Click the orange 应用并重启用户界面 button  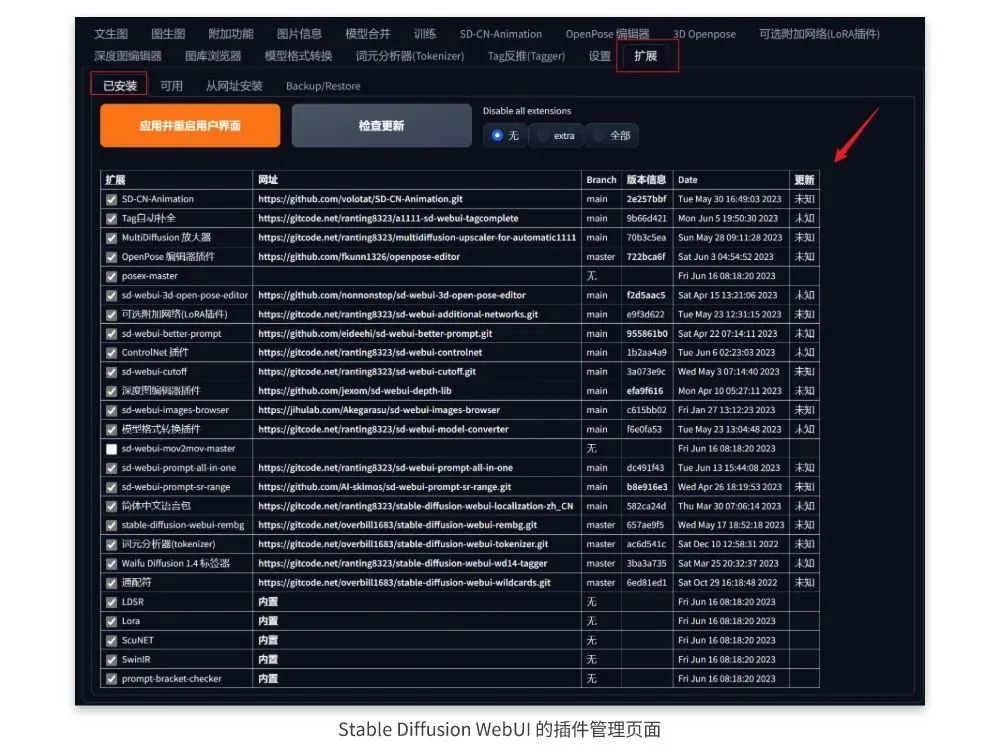[x=190, y=126]
